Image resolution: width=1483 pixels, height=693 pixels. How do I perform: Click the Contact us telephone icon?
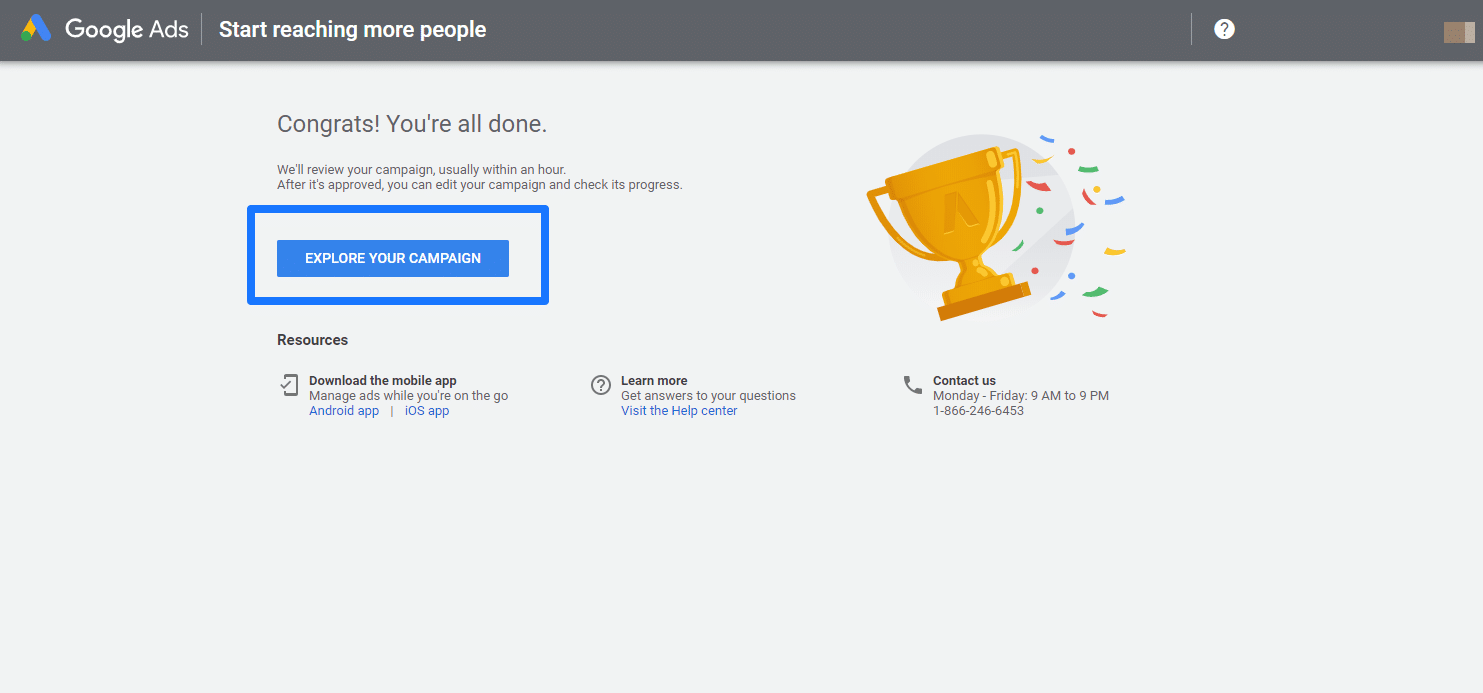(x=912, y=384)
